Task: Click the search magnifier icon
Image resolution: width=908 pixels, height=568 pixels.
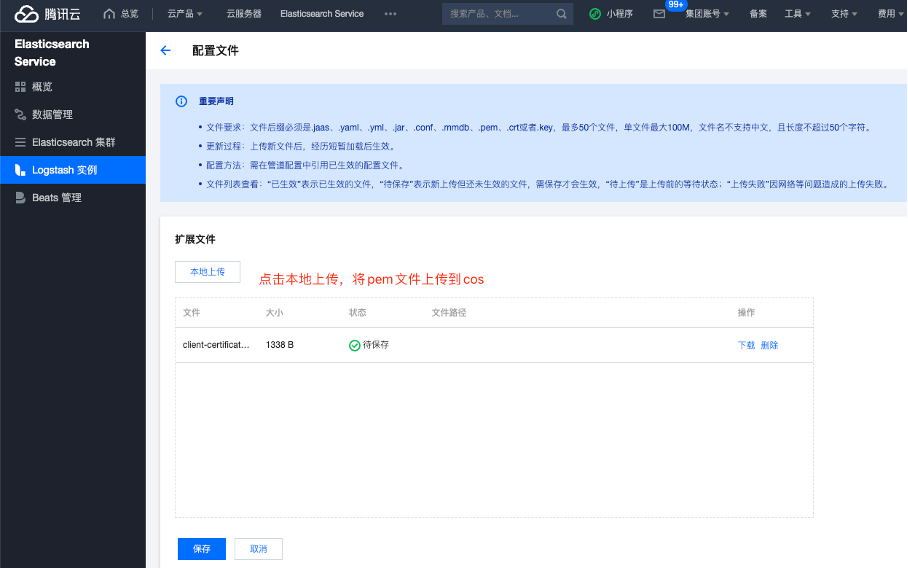Action: [x=561, y=14]
